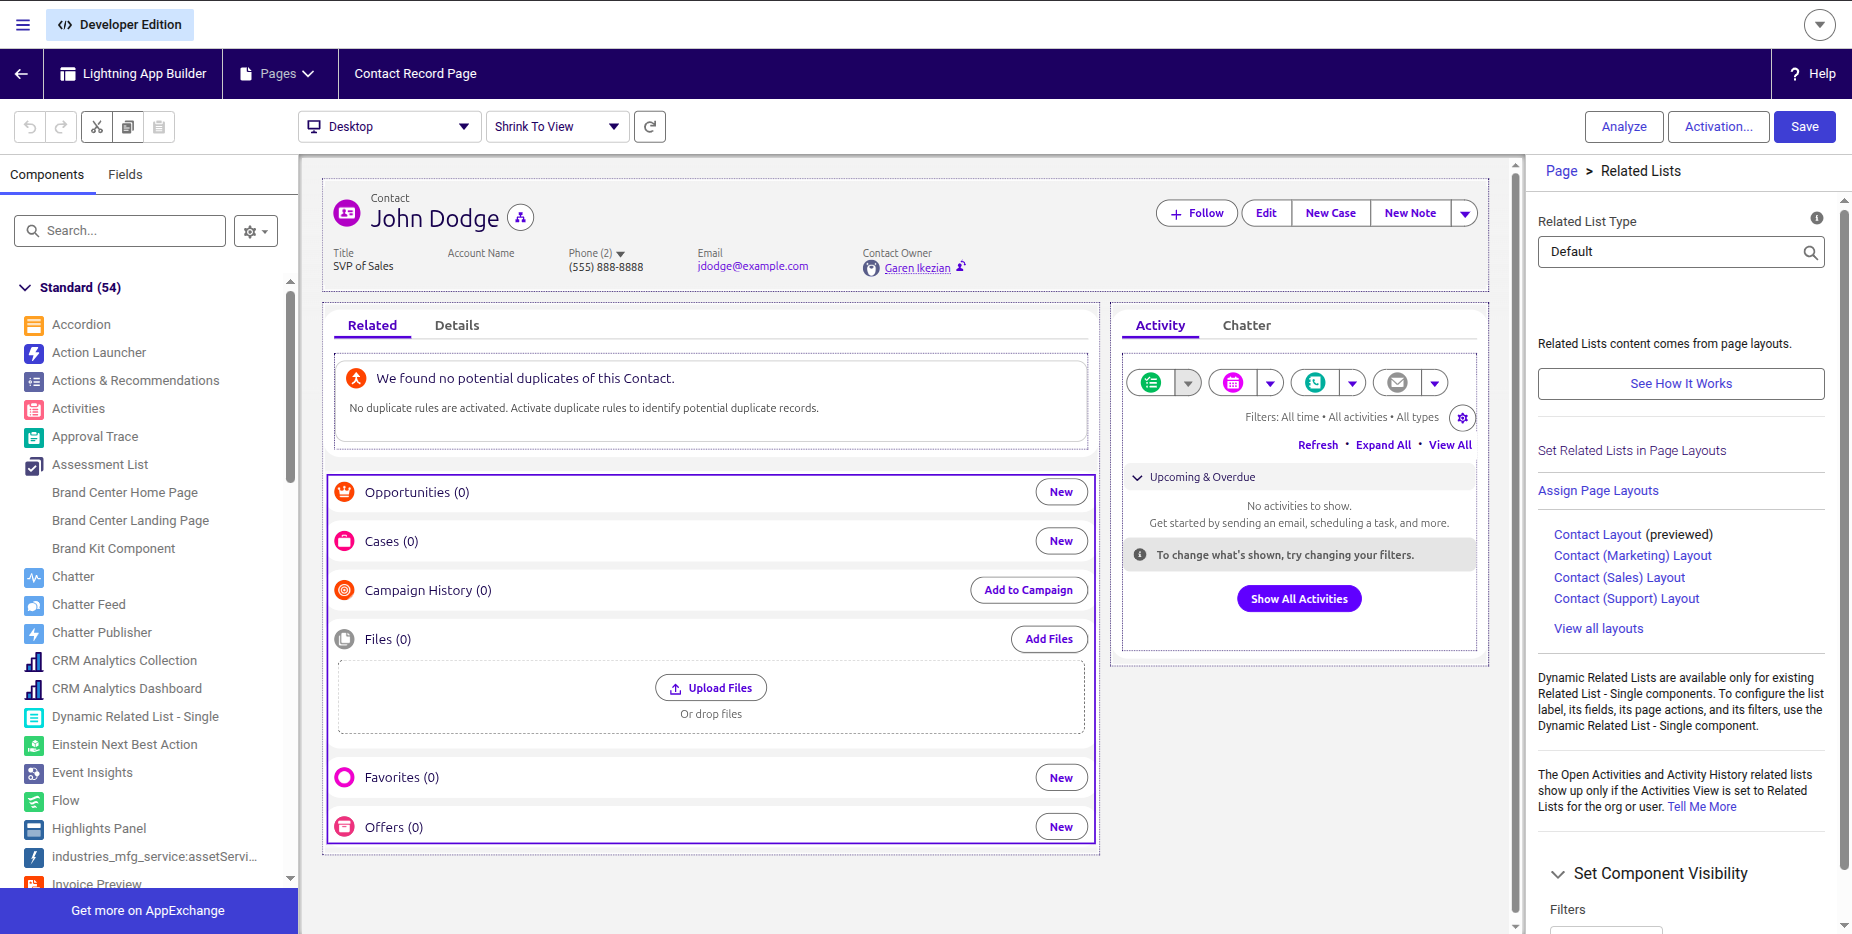This screenshot has width=1852, height=934.
Task: Select the Related tab
Action: [372, 326]
